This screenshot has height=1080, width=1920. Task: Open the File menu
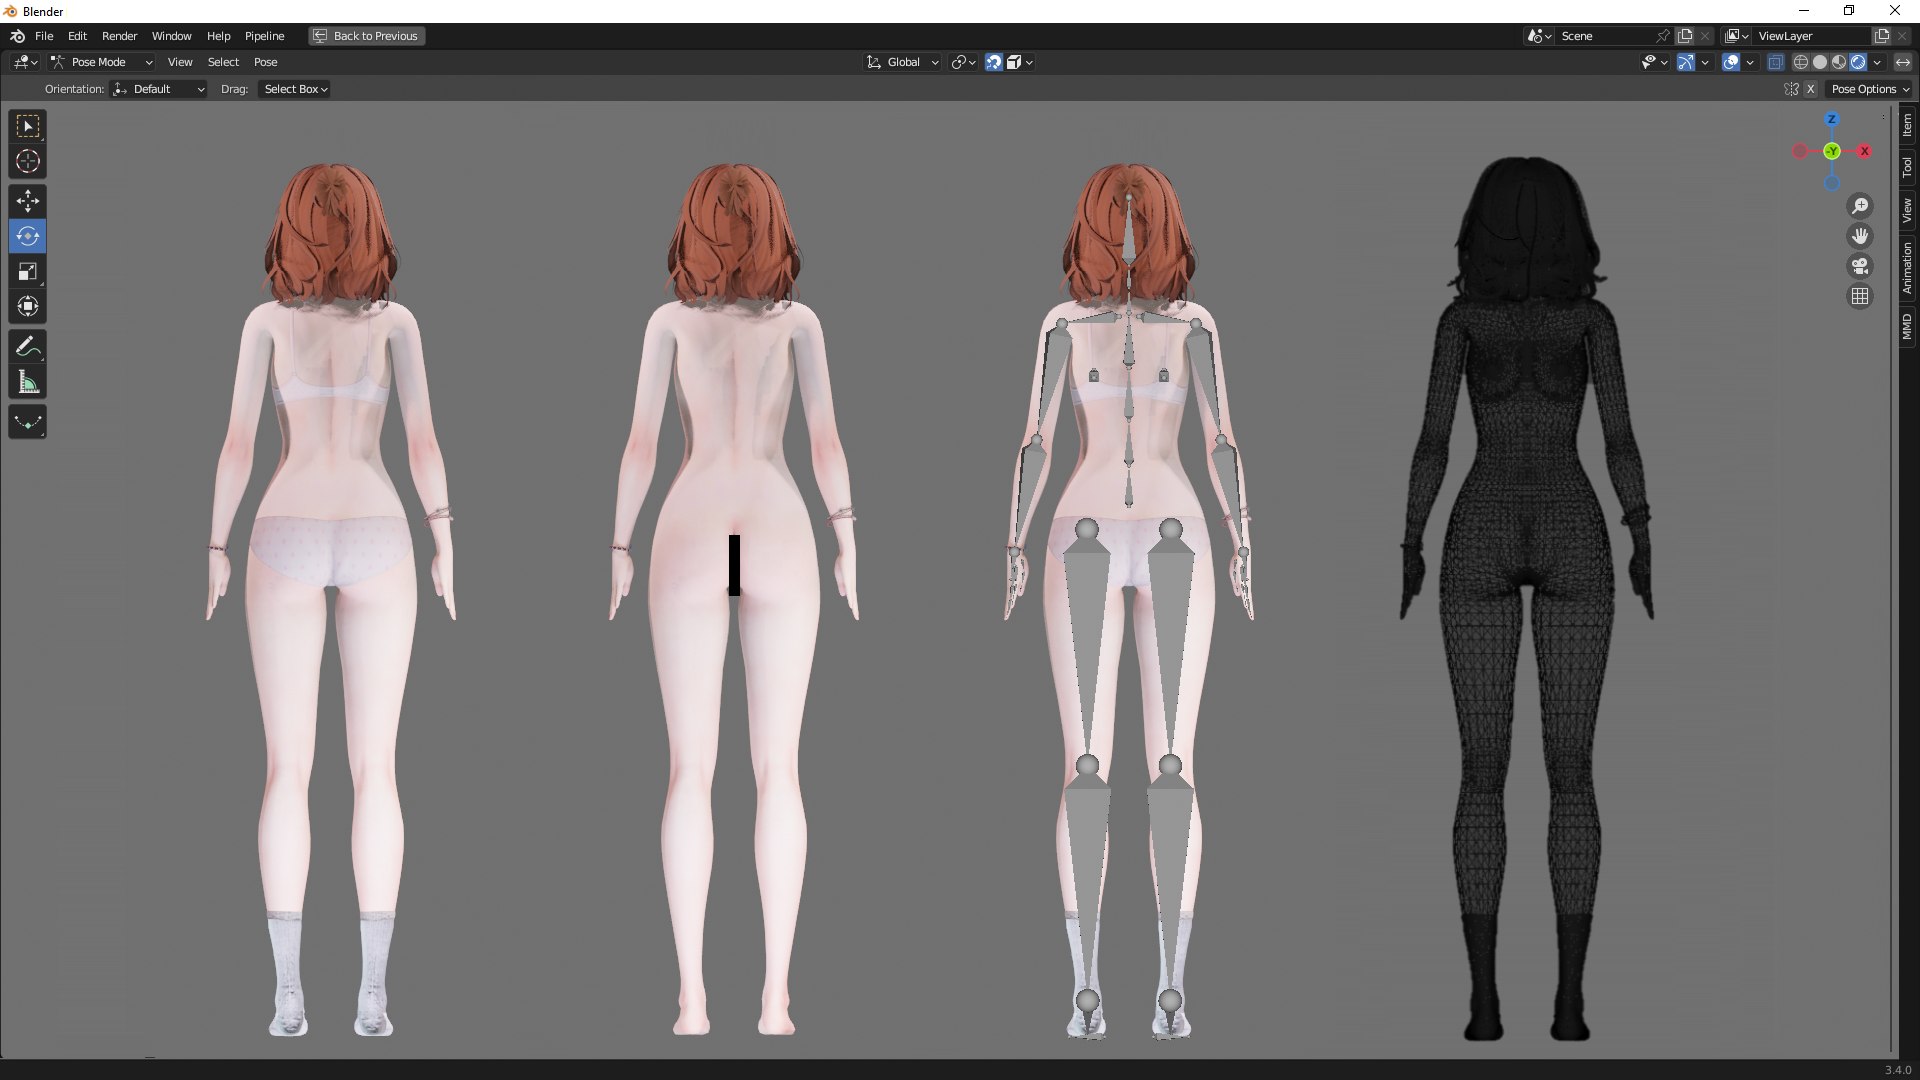tap(44, 36)
